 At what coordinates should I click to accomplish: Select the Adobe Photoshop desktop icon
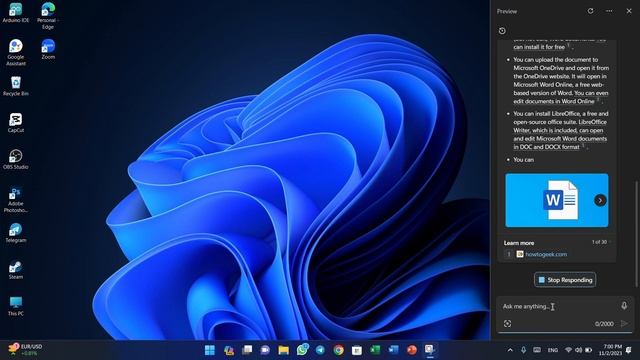point(16,199)
